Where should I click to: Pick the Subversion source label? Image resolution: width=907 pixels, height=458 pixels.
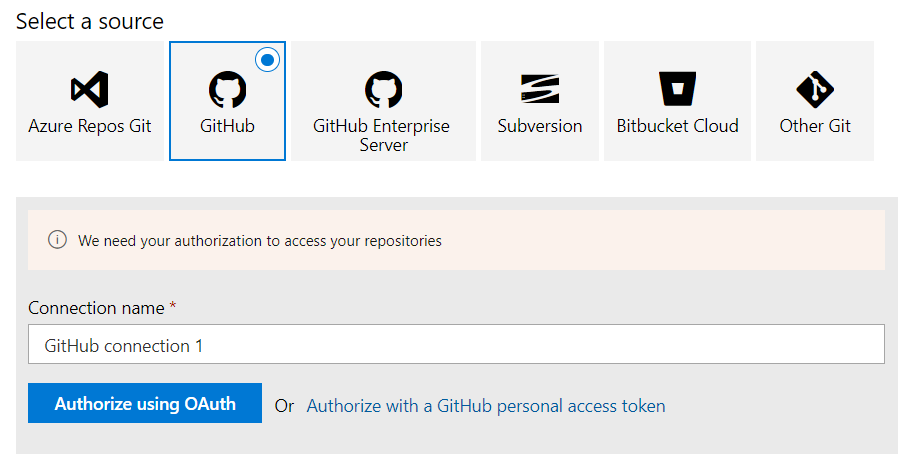pos(540,126)
